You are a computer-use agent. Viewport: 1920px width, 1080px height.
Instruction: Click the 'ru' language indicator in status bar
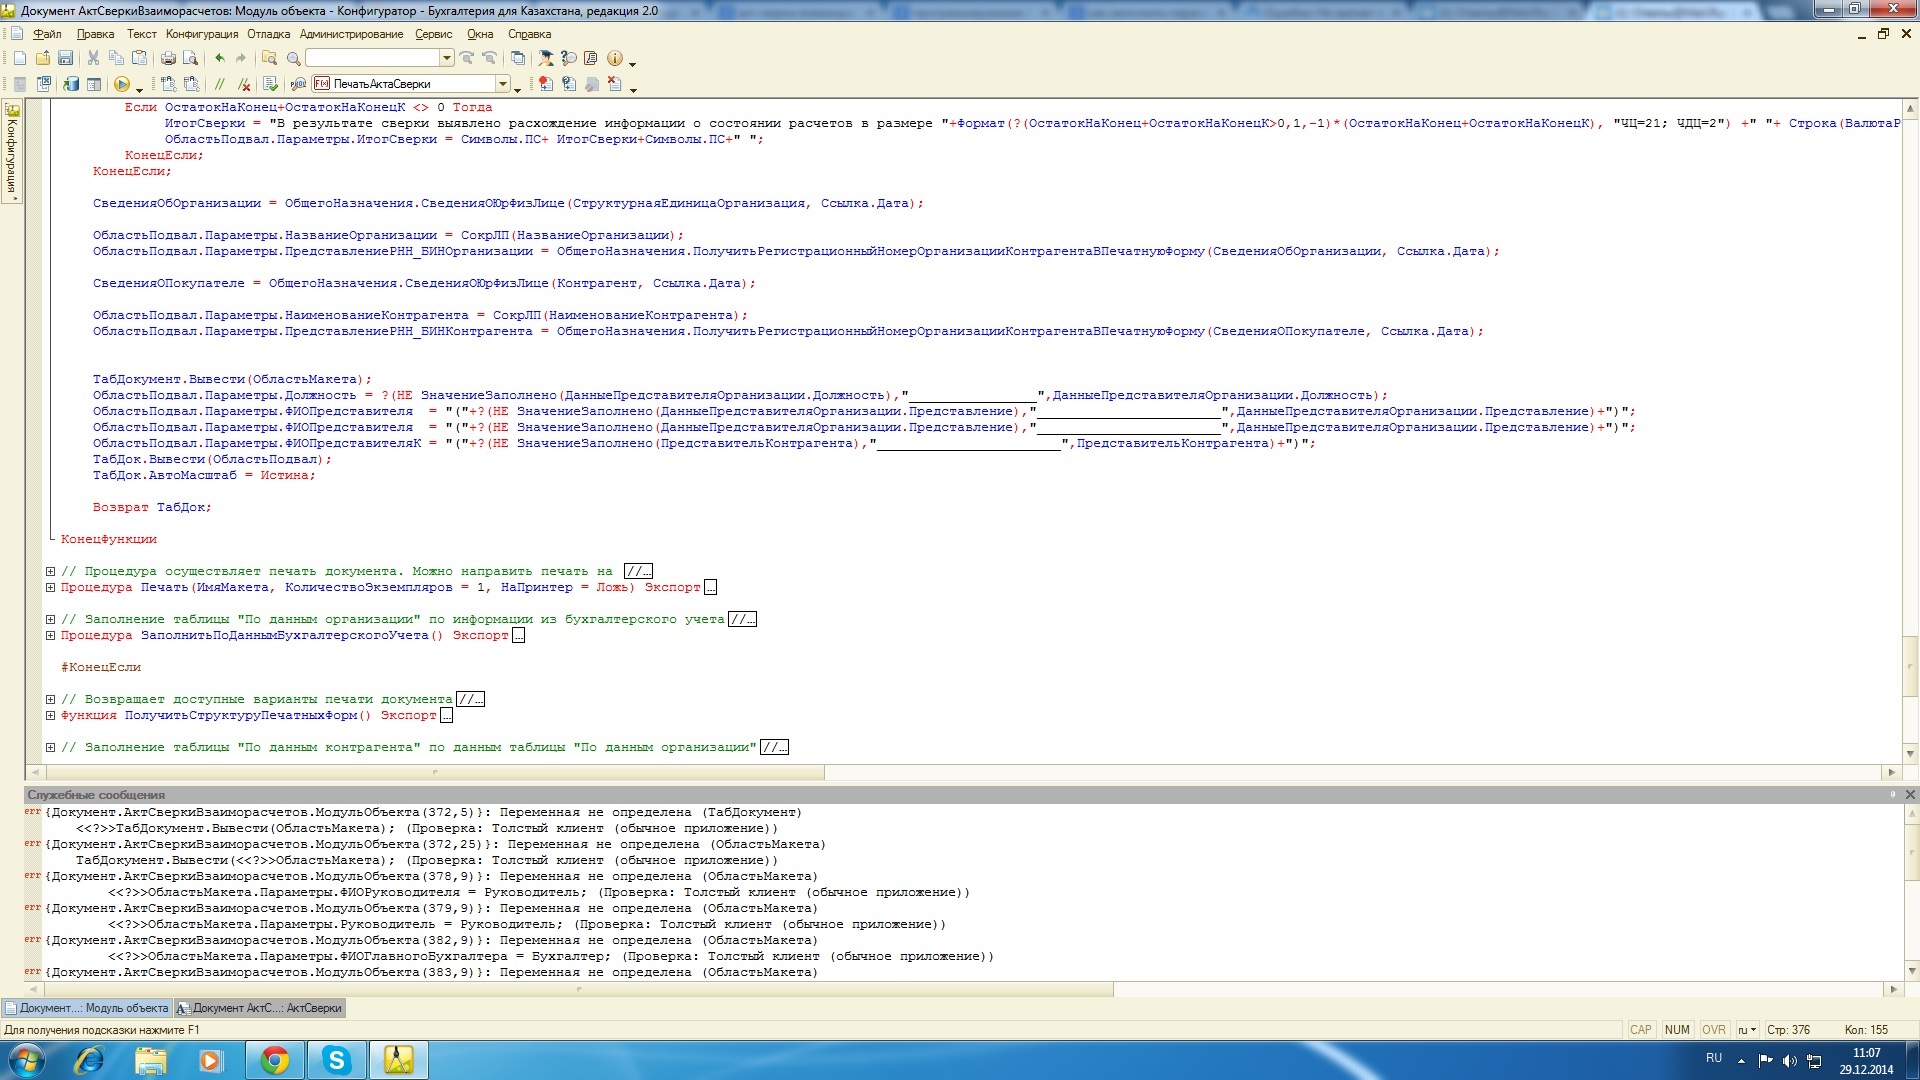[1746, 1030]
